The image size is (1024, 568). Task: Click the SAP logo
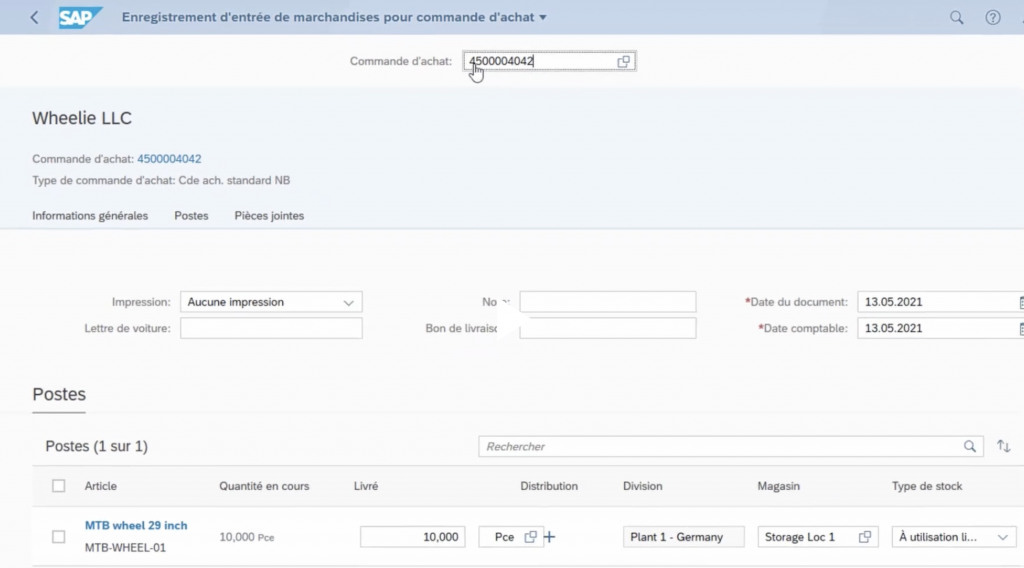(x=80, y=18)
